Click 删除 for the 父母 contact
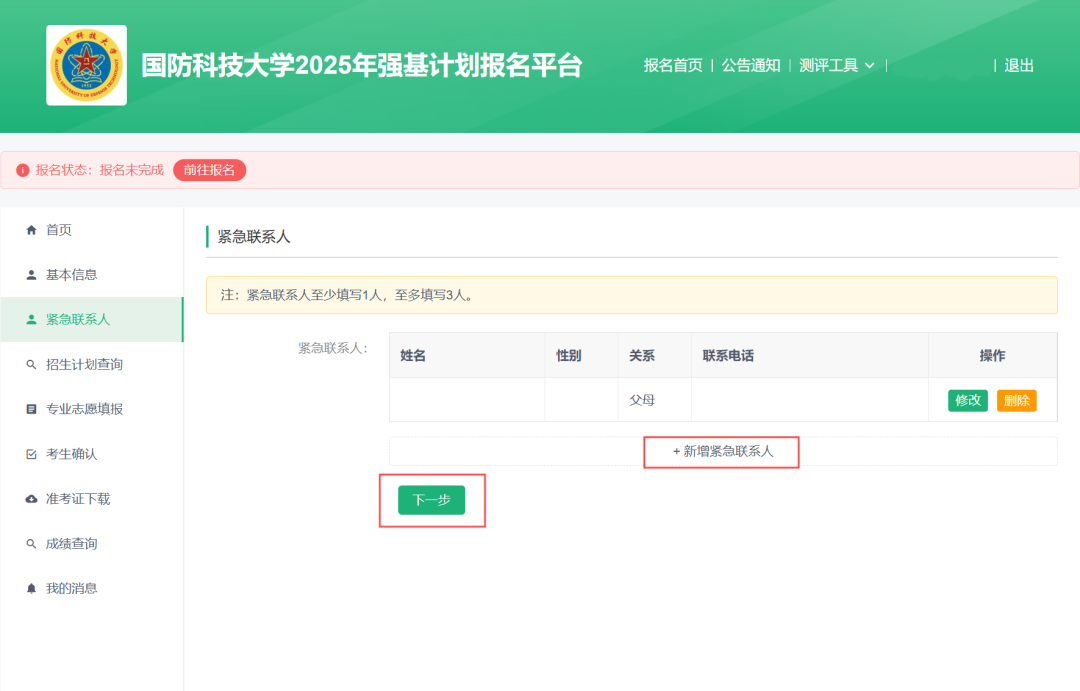The width and height of the screenshot is (1080, 691). [x=1017, y=400]
